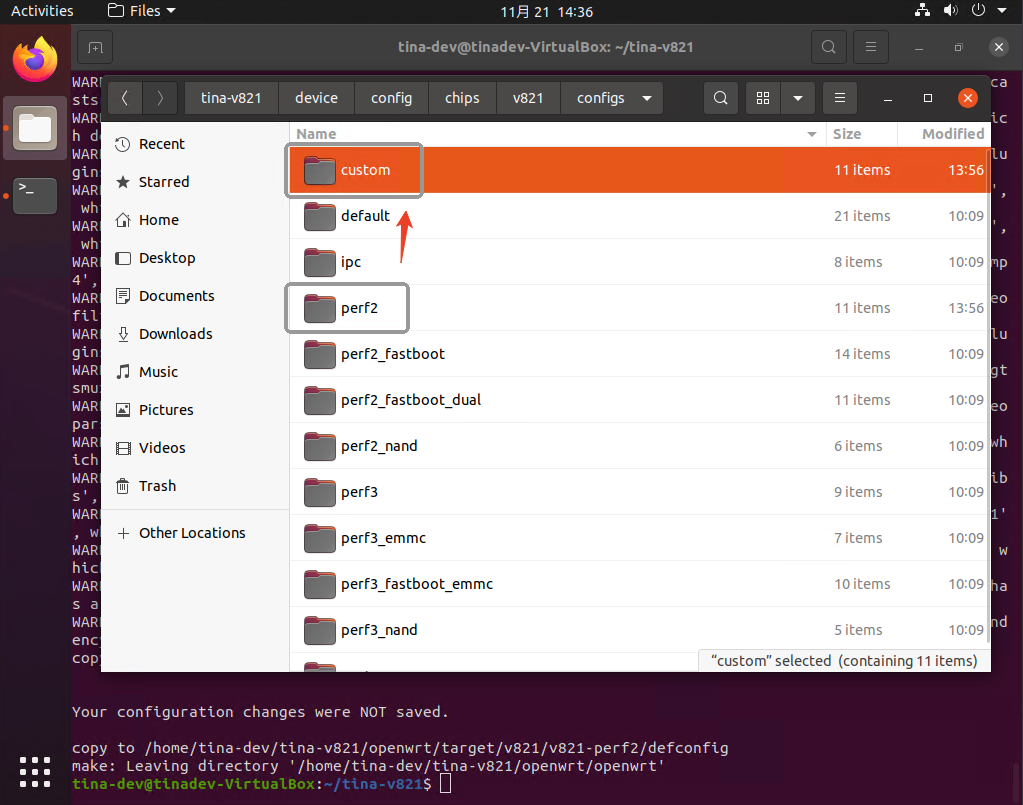1023x805 pixels.
Task: Click Activities in the top bar
Action: [x=42, y=11]
